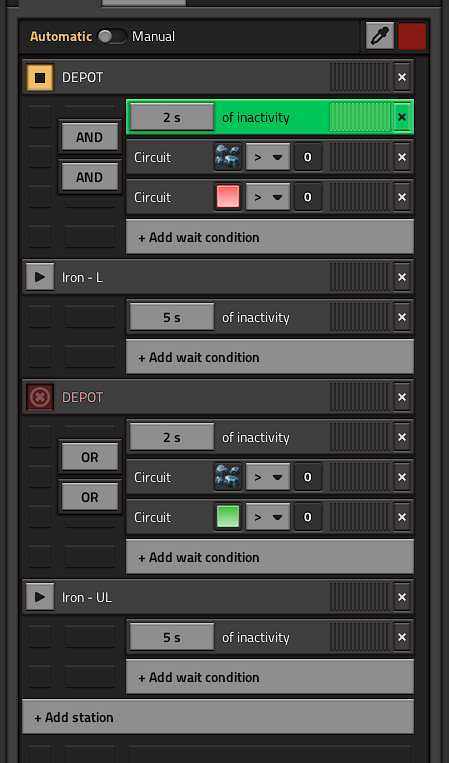Click the eyedropper color picker icon
Image resolution: width=449 pixels, height=763 pixels.
(x=380, y=36)
